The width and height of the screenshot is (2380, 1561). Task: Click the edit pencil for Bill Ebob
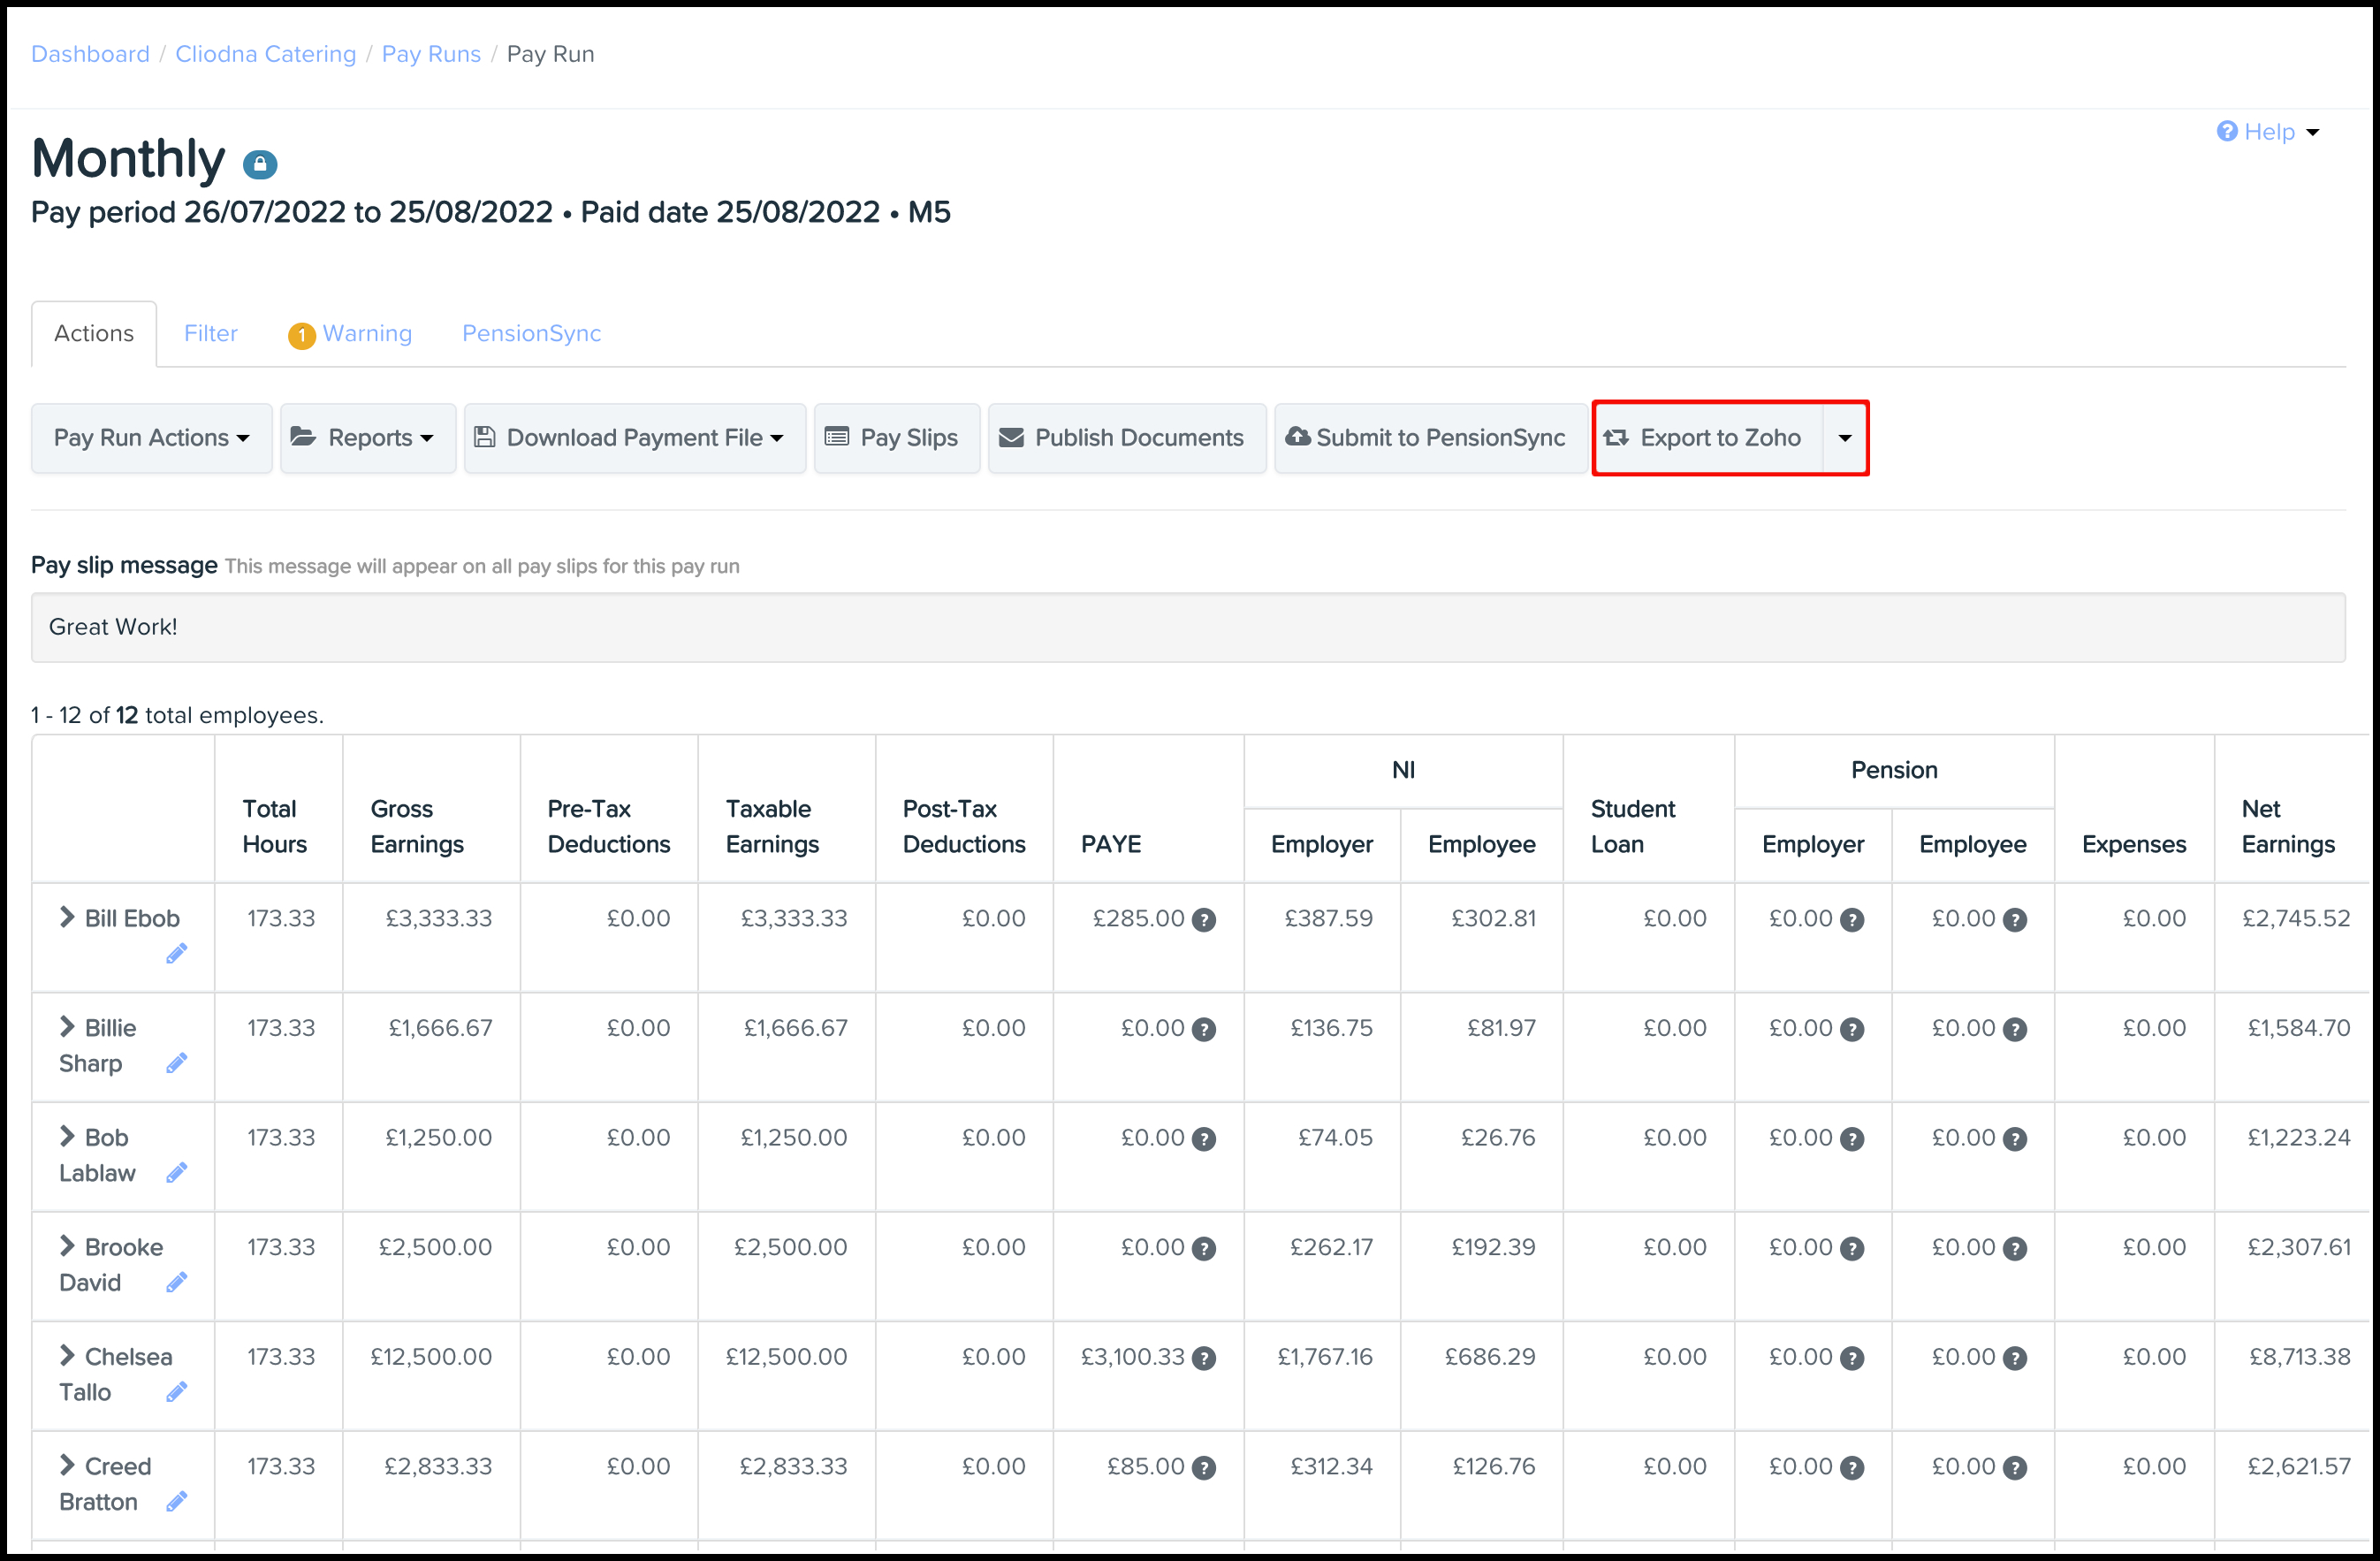[x=176, y=954]
